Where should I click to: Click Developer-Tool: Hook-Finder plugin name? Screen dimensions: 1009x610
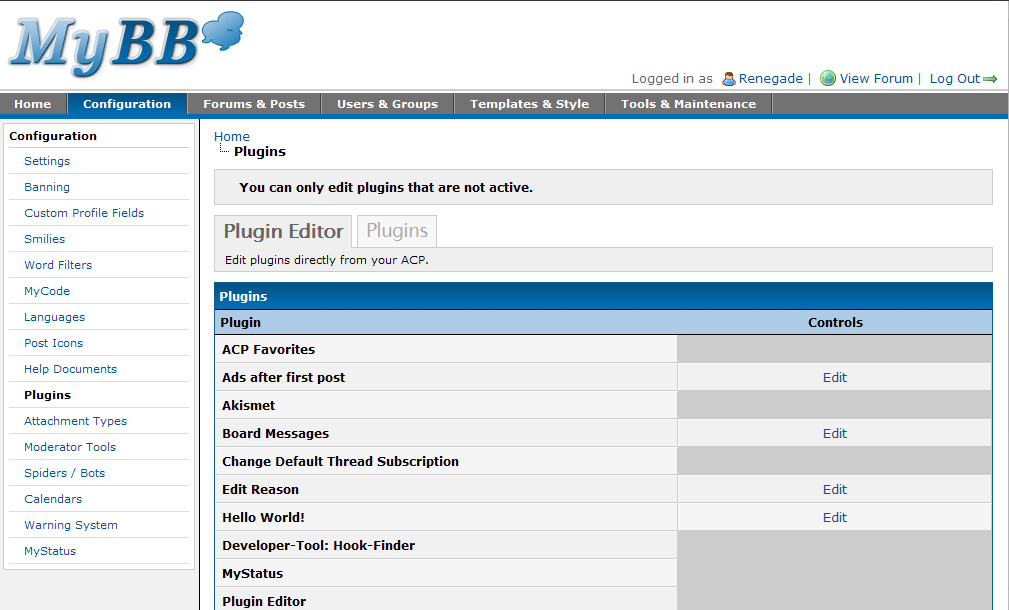point(319,546)
